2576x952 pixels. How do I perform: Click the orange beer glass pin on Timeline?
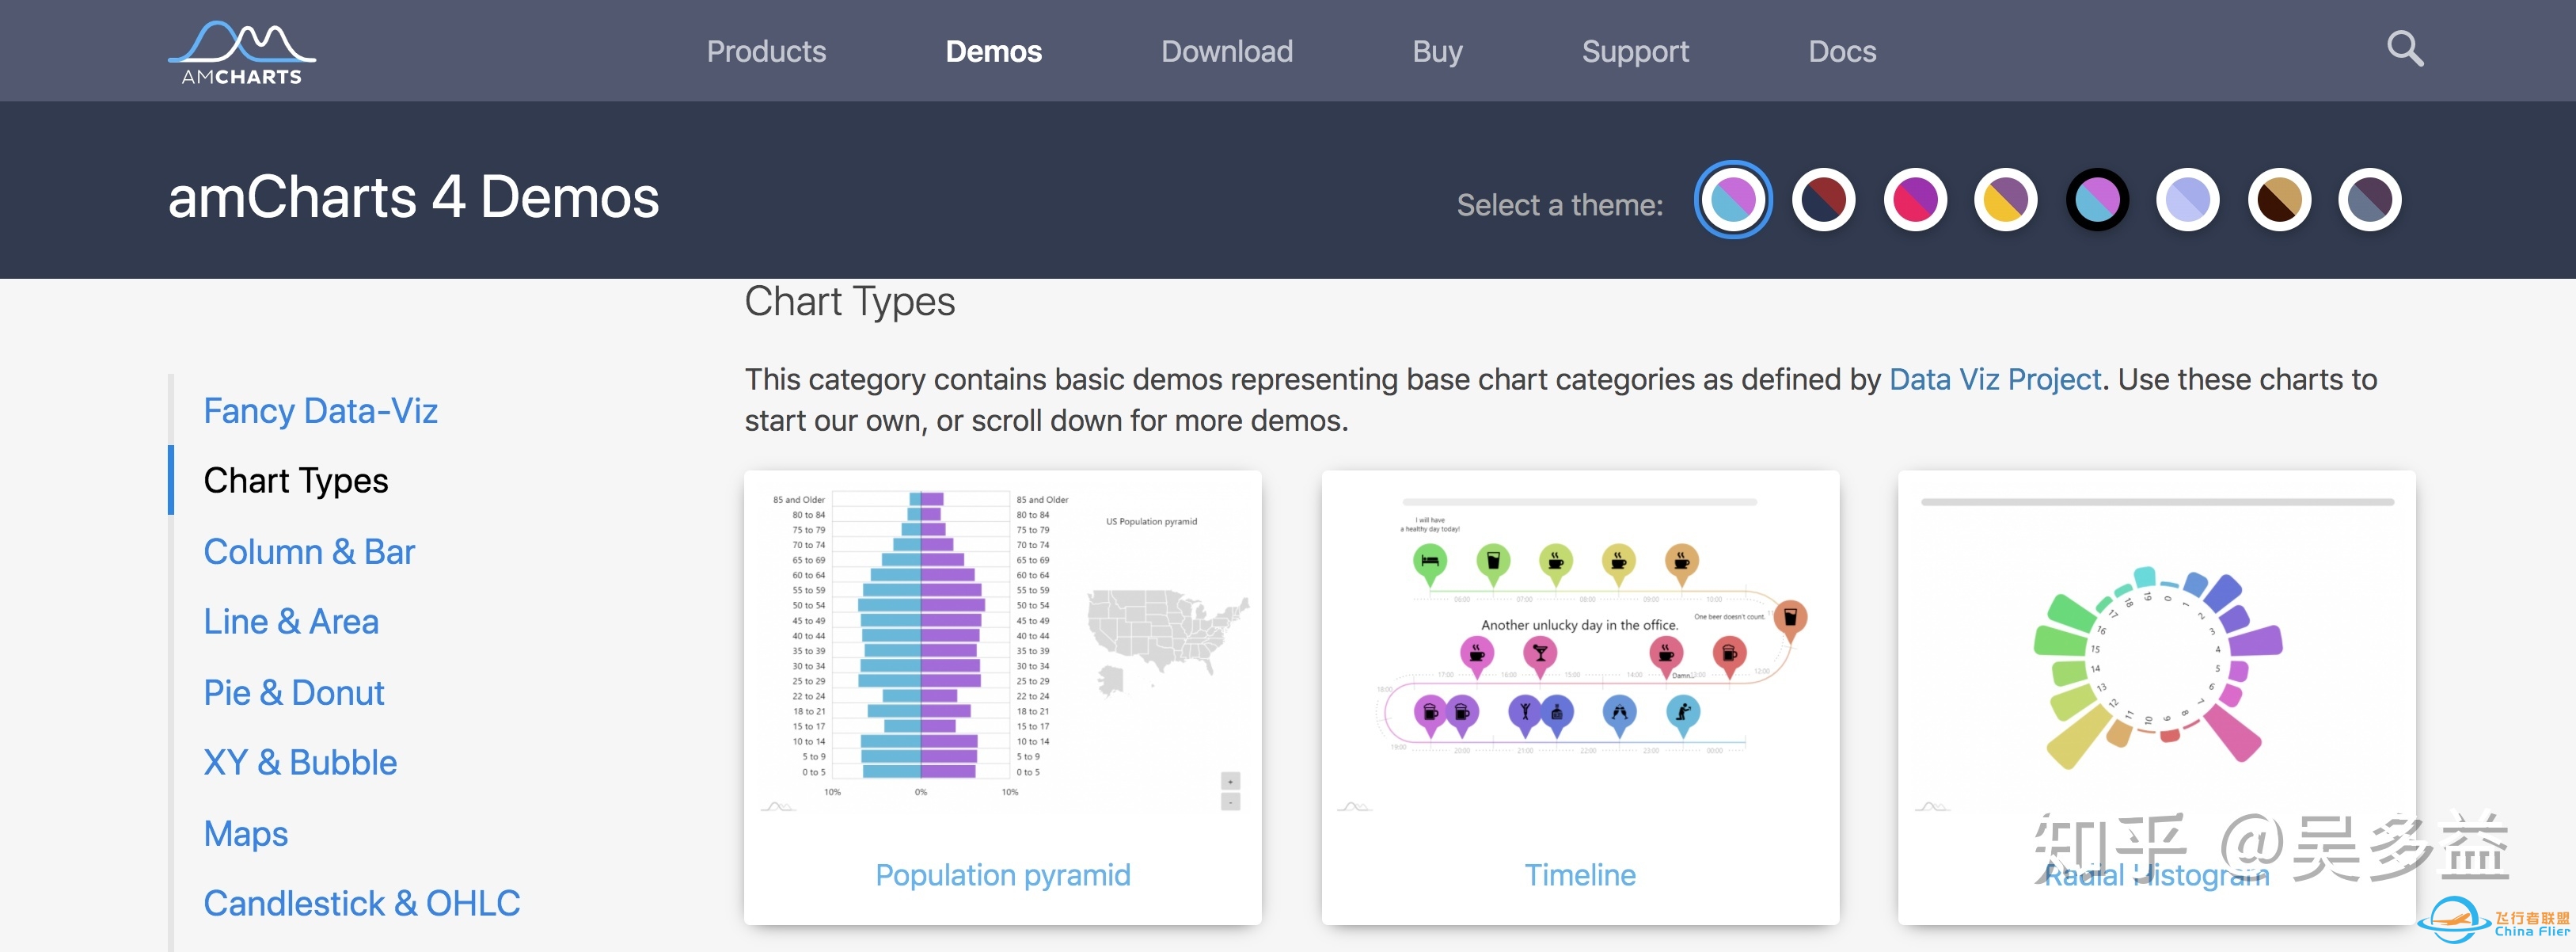1790,619
